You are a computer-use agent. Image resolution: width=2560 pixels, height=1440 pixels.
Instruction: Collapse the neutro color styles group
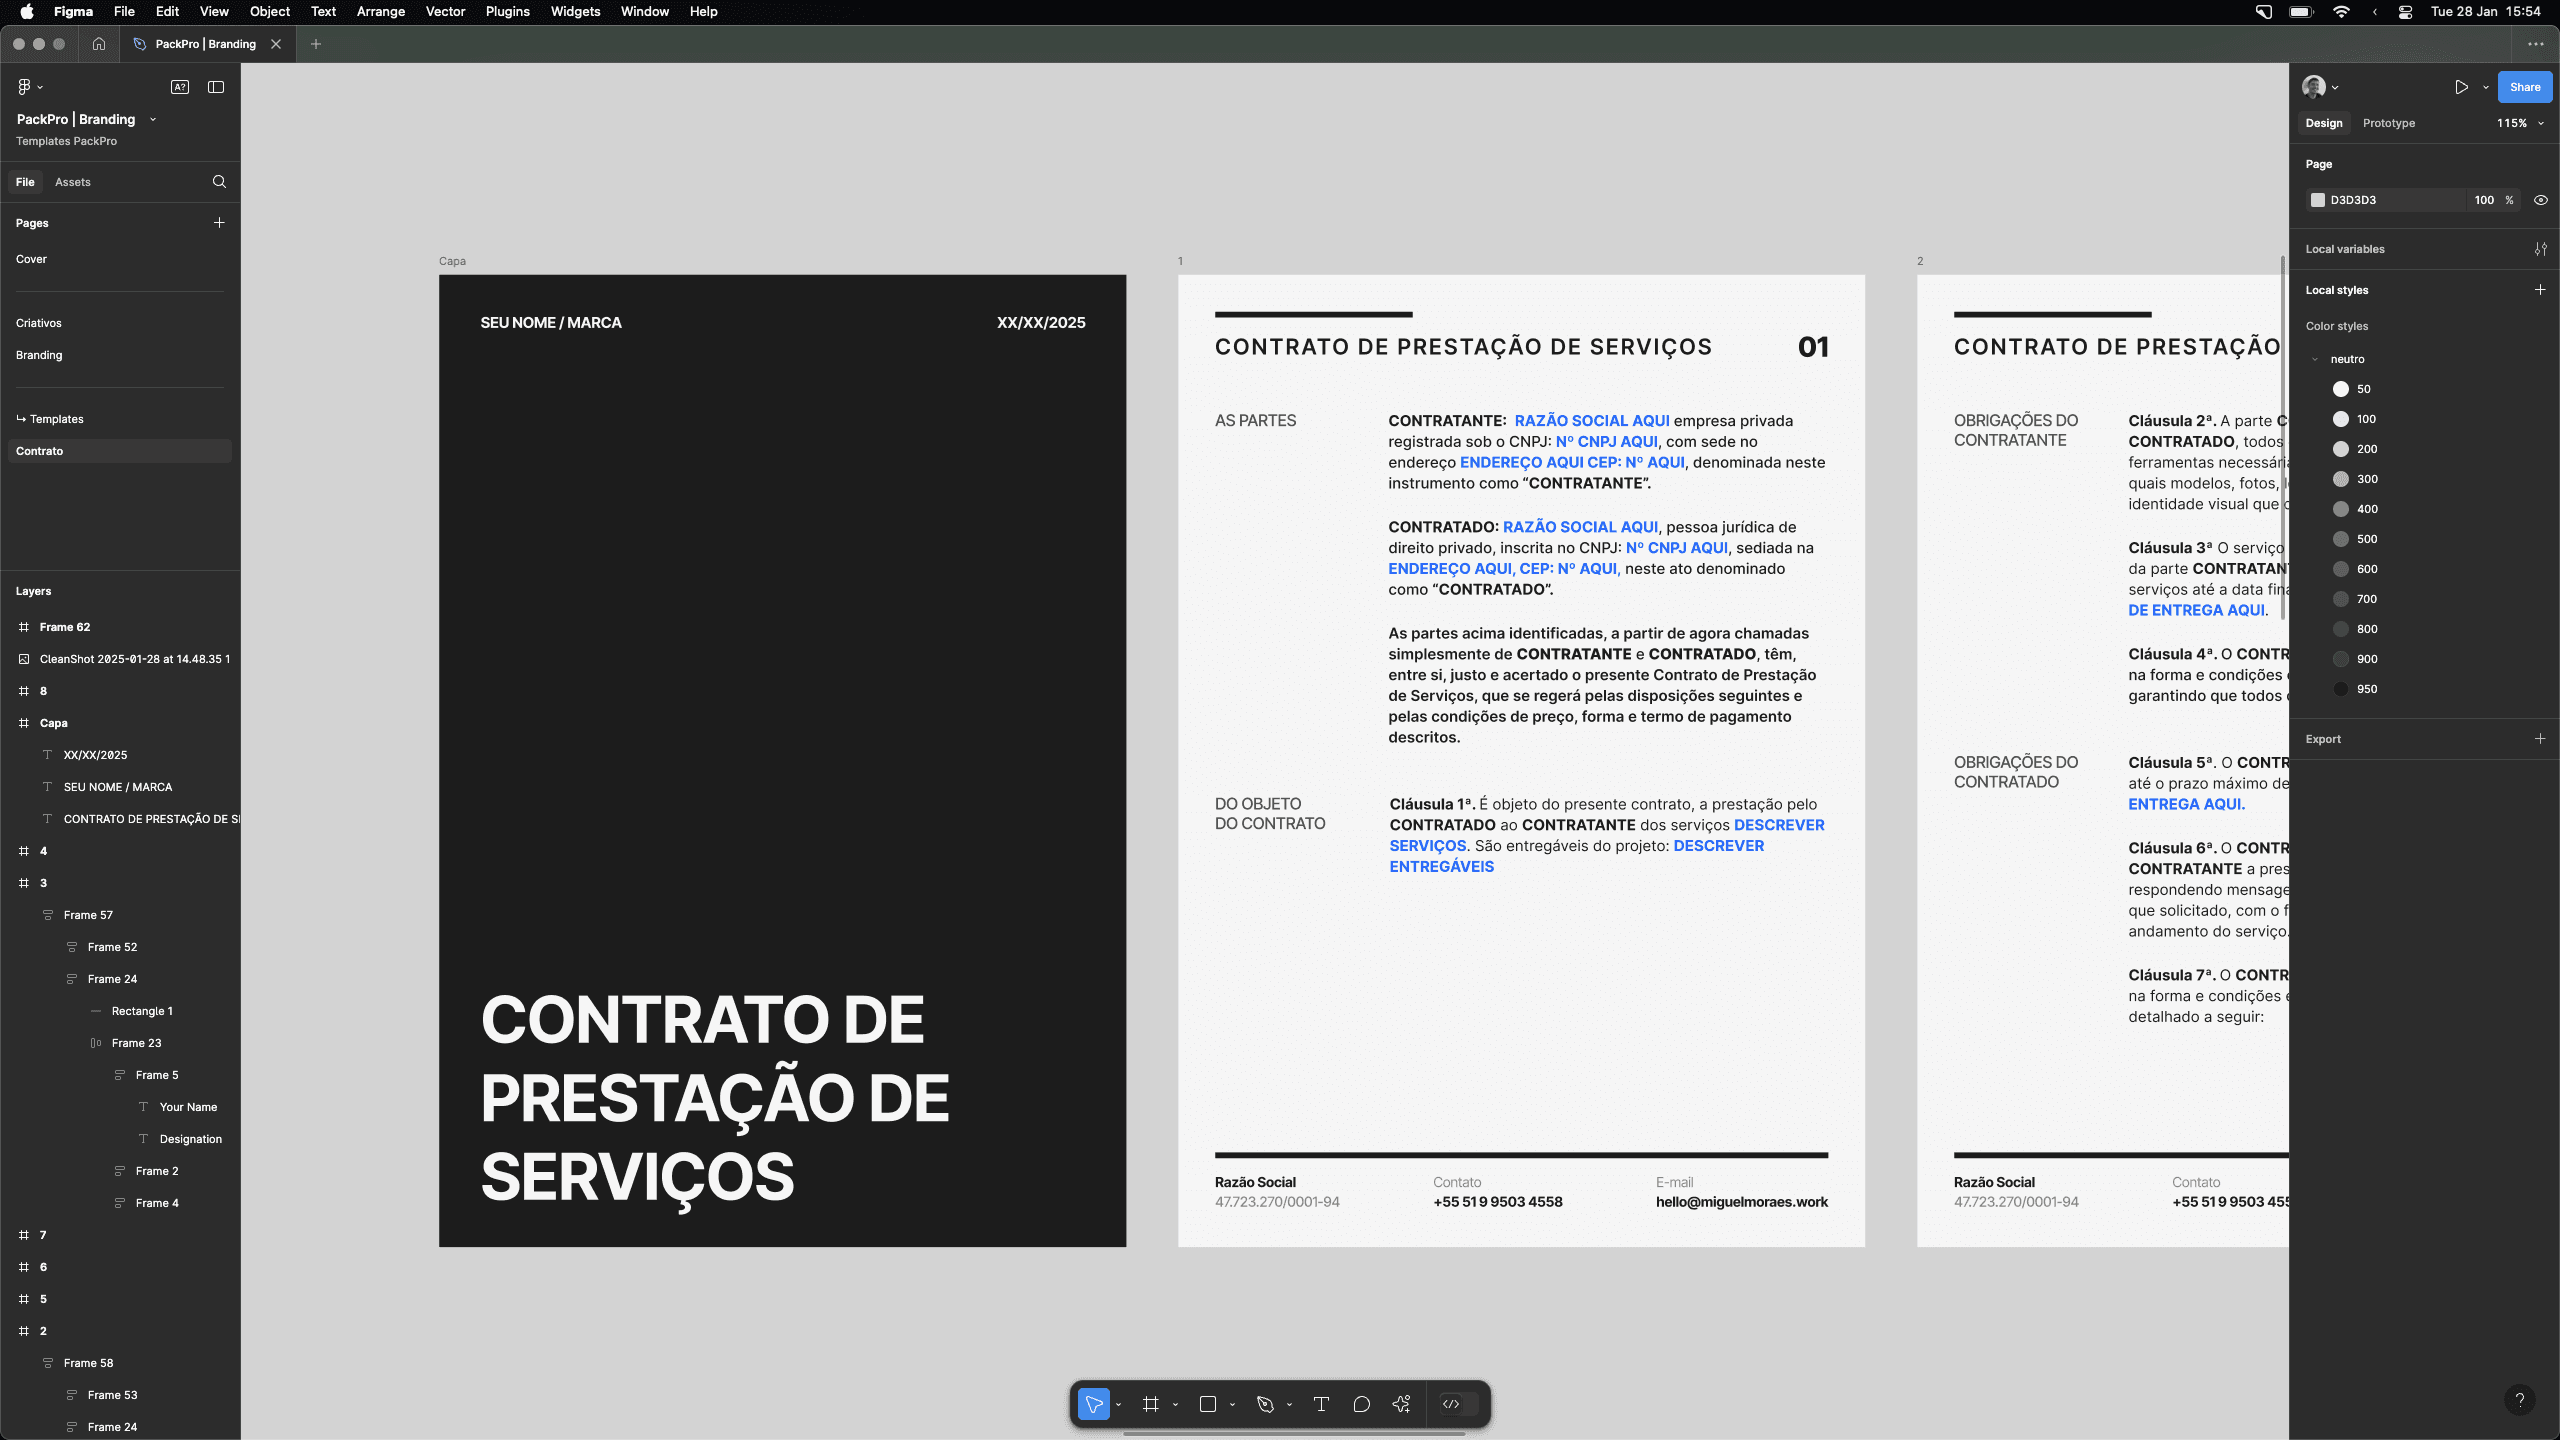[2315, 359]
